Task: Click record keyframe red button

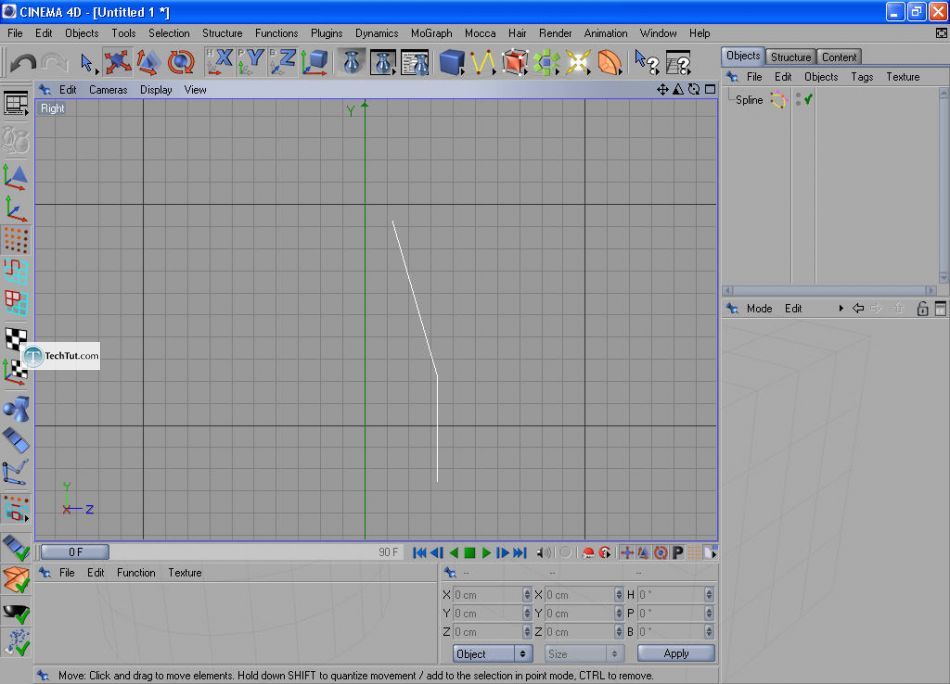Action: 588,553
